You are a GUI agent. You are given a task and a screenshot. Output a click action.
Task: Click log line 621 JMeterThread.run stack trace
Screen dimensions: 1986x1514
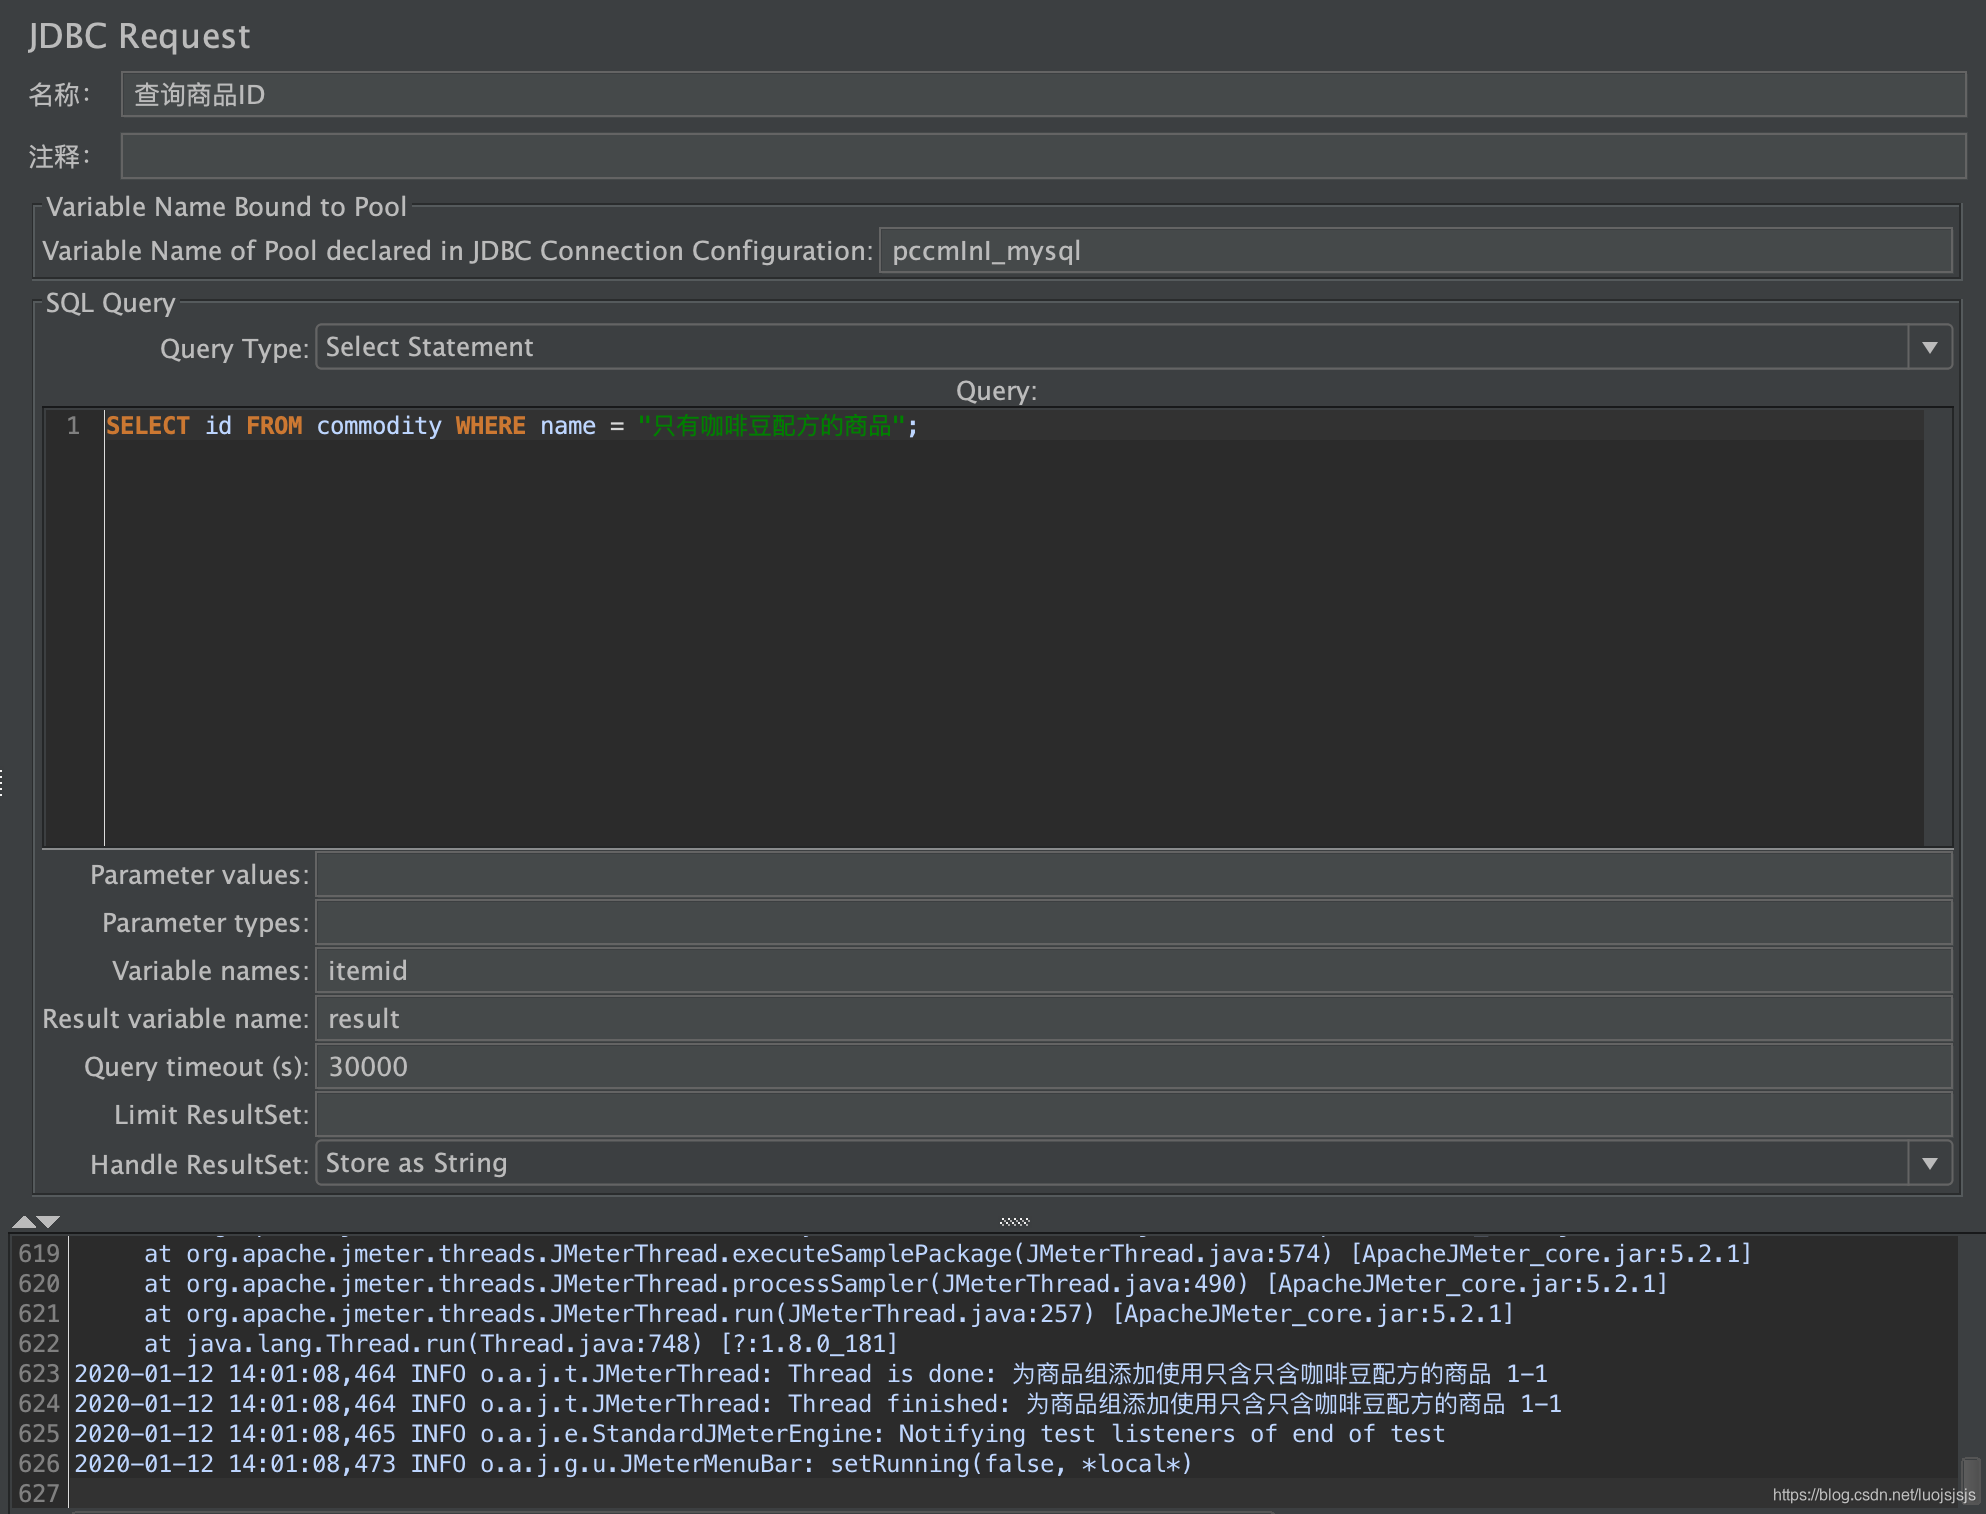tap(829, 1314)
